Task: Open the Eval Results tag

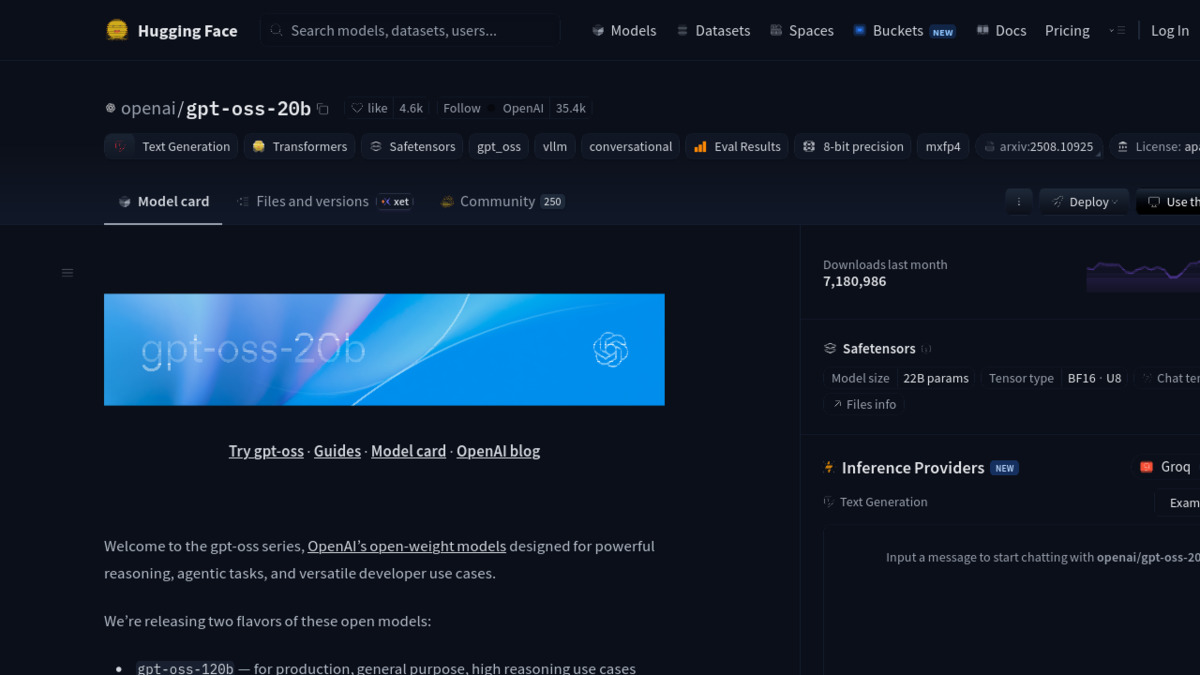Action: click(737, 146)
